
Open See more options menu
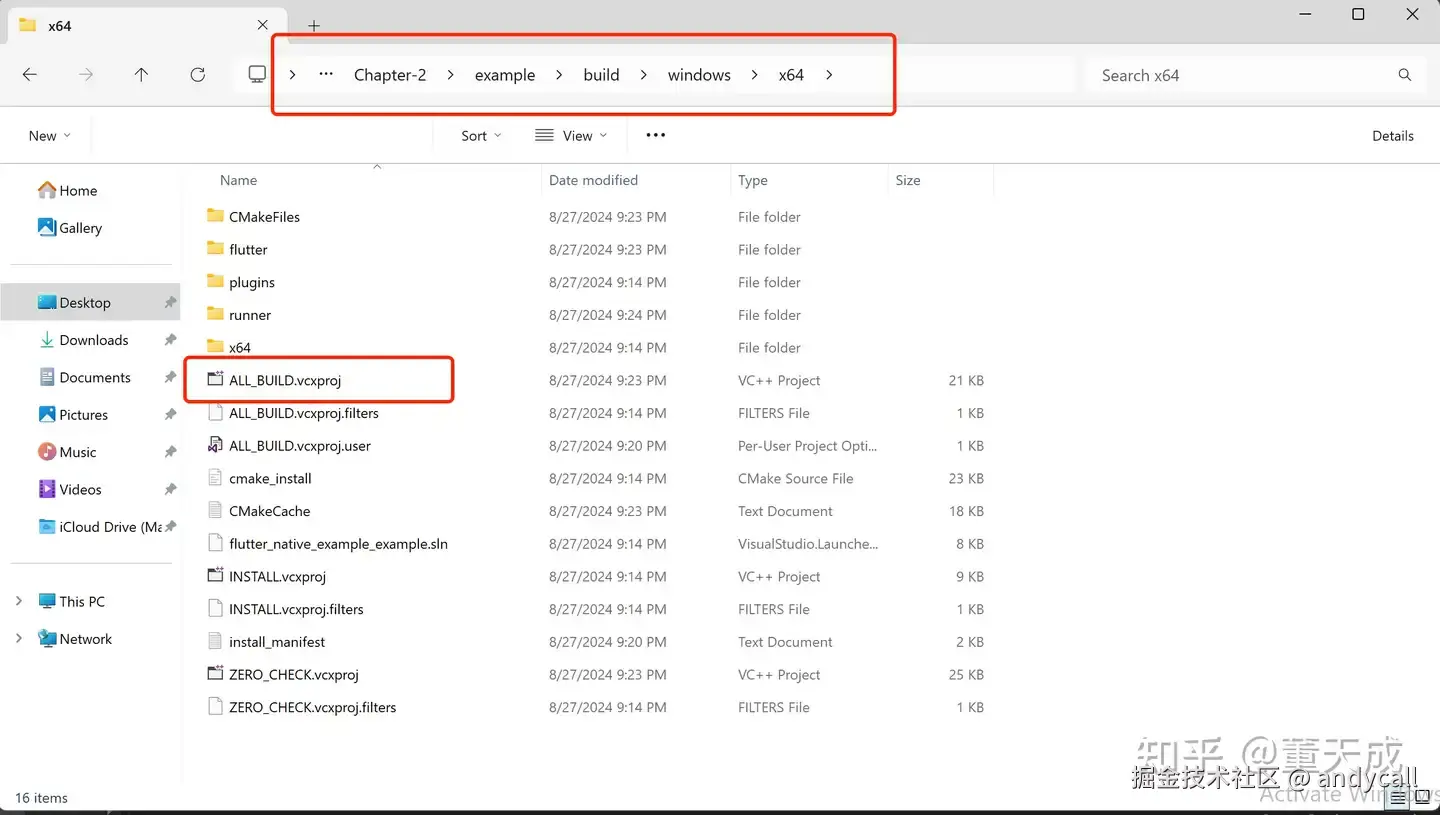(656, 136)
